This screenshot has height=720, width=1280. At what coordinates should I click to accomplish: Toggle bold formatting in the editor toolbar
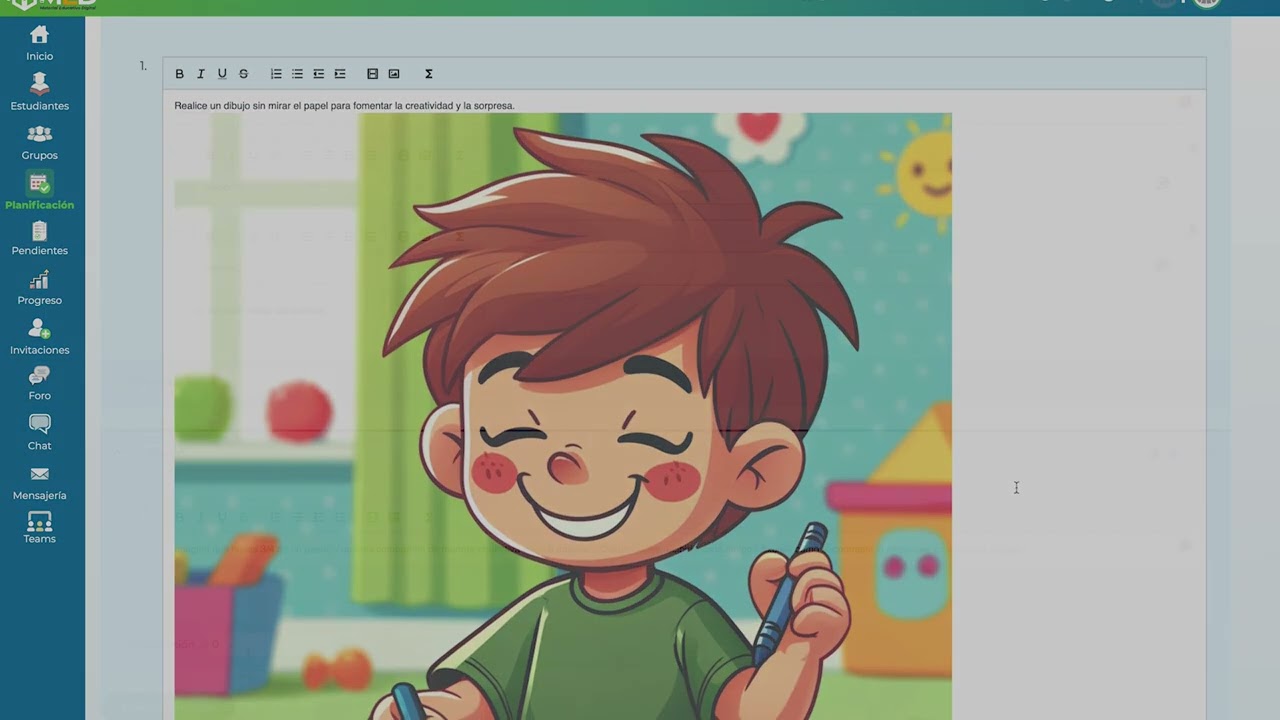(180, 74)
